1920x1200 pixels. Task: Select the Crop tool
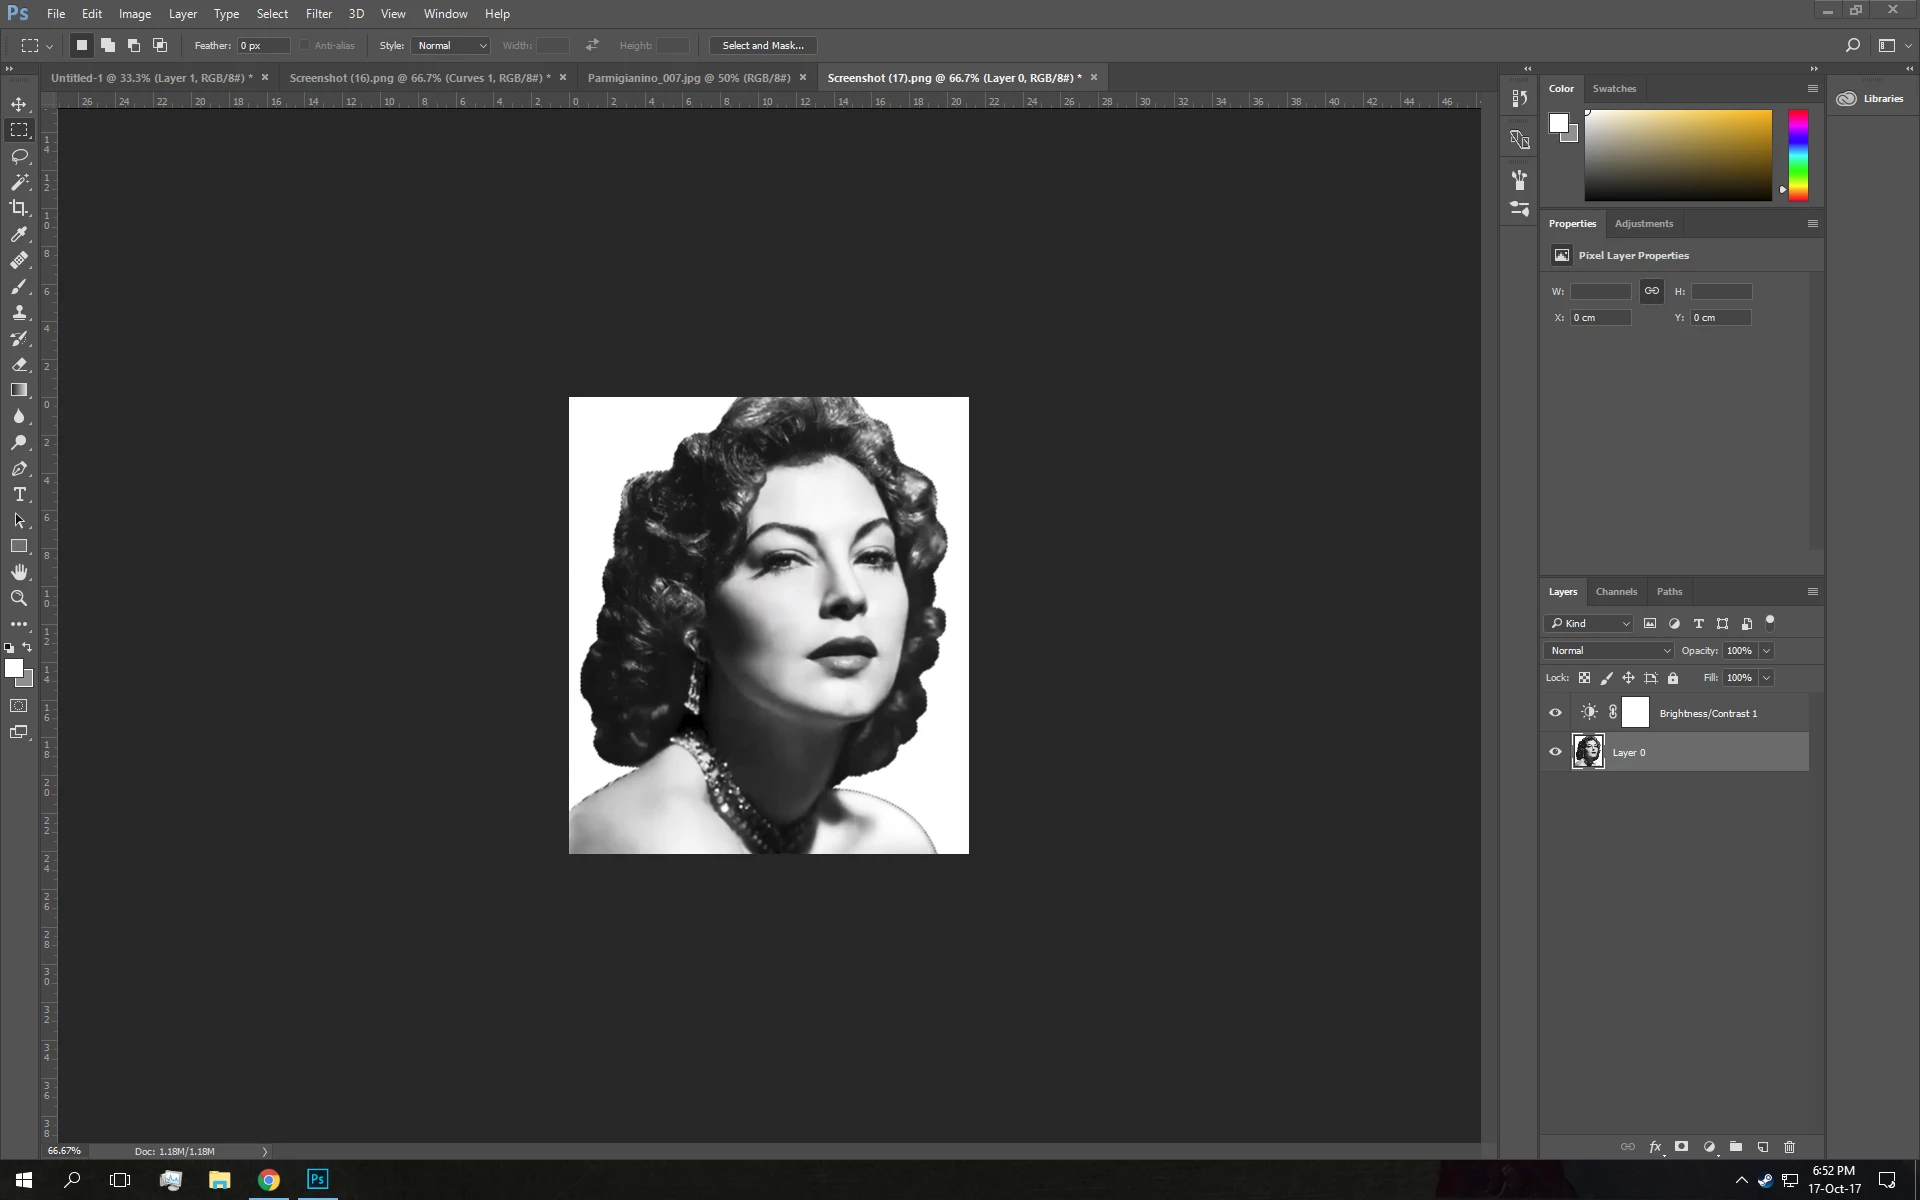click(19, 208)
